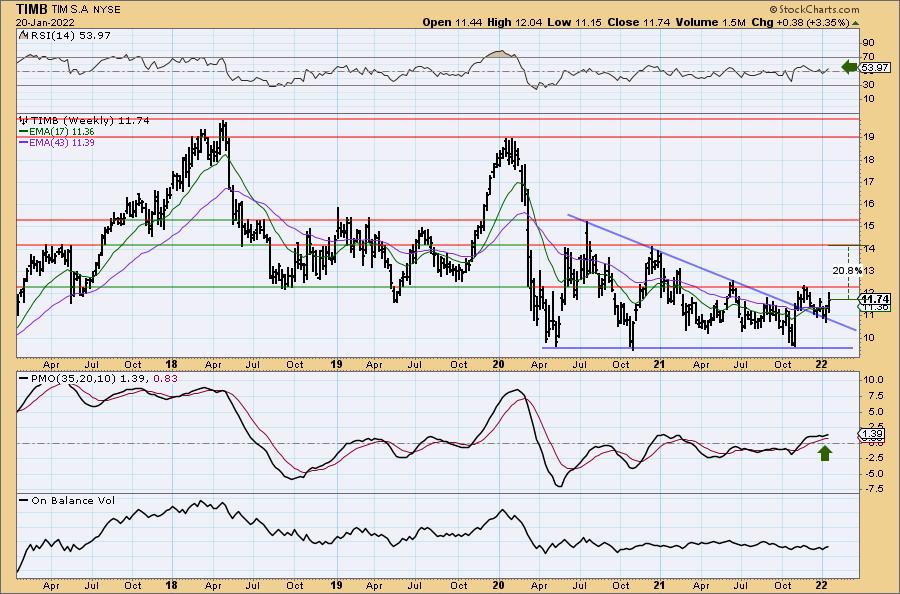Image resolution: width=900 pixels, height=594 pixels.
Task: Click the 1.39 PMO value tag on axis
Action: (872, 433)
